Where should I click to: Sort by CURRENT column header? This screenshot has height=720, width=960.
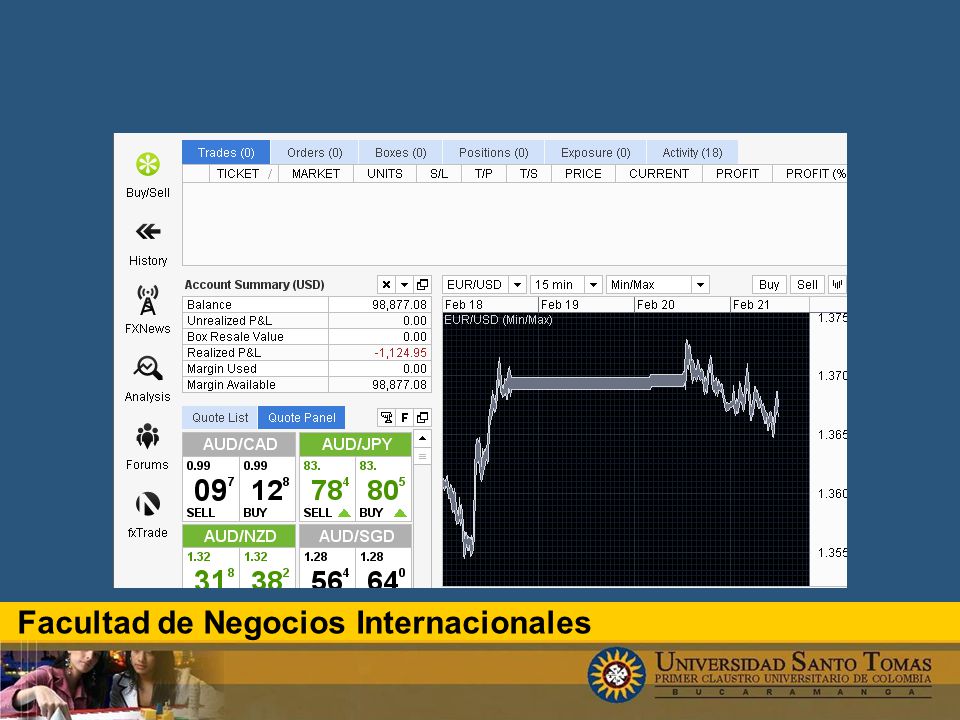pyautogui.click(x=659, y=174)
